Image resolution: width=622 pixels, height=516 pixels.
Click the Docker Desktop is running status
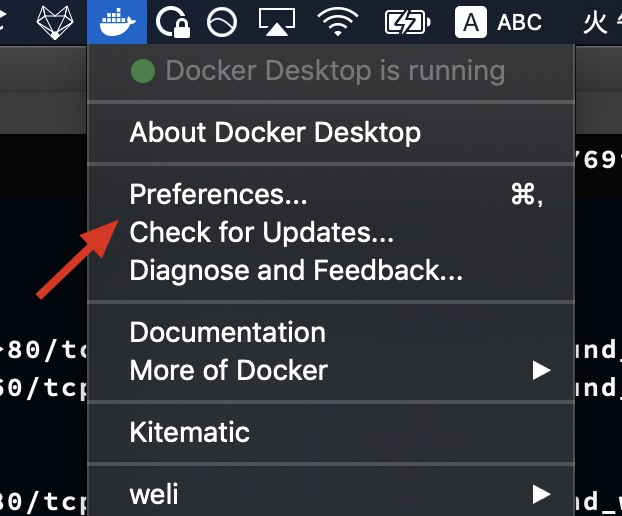331,71
